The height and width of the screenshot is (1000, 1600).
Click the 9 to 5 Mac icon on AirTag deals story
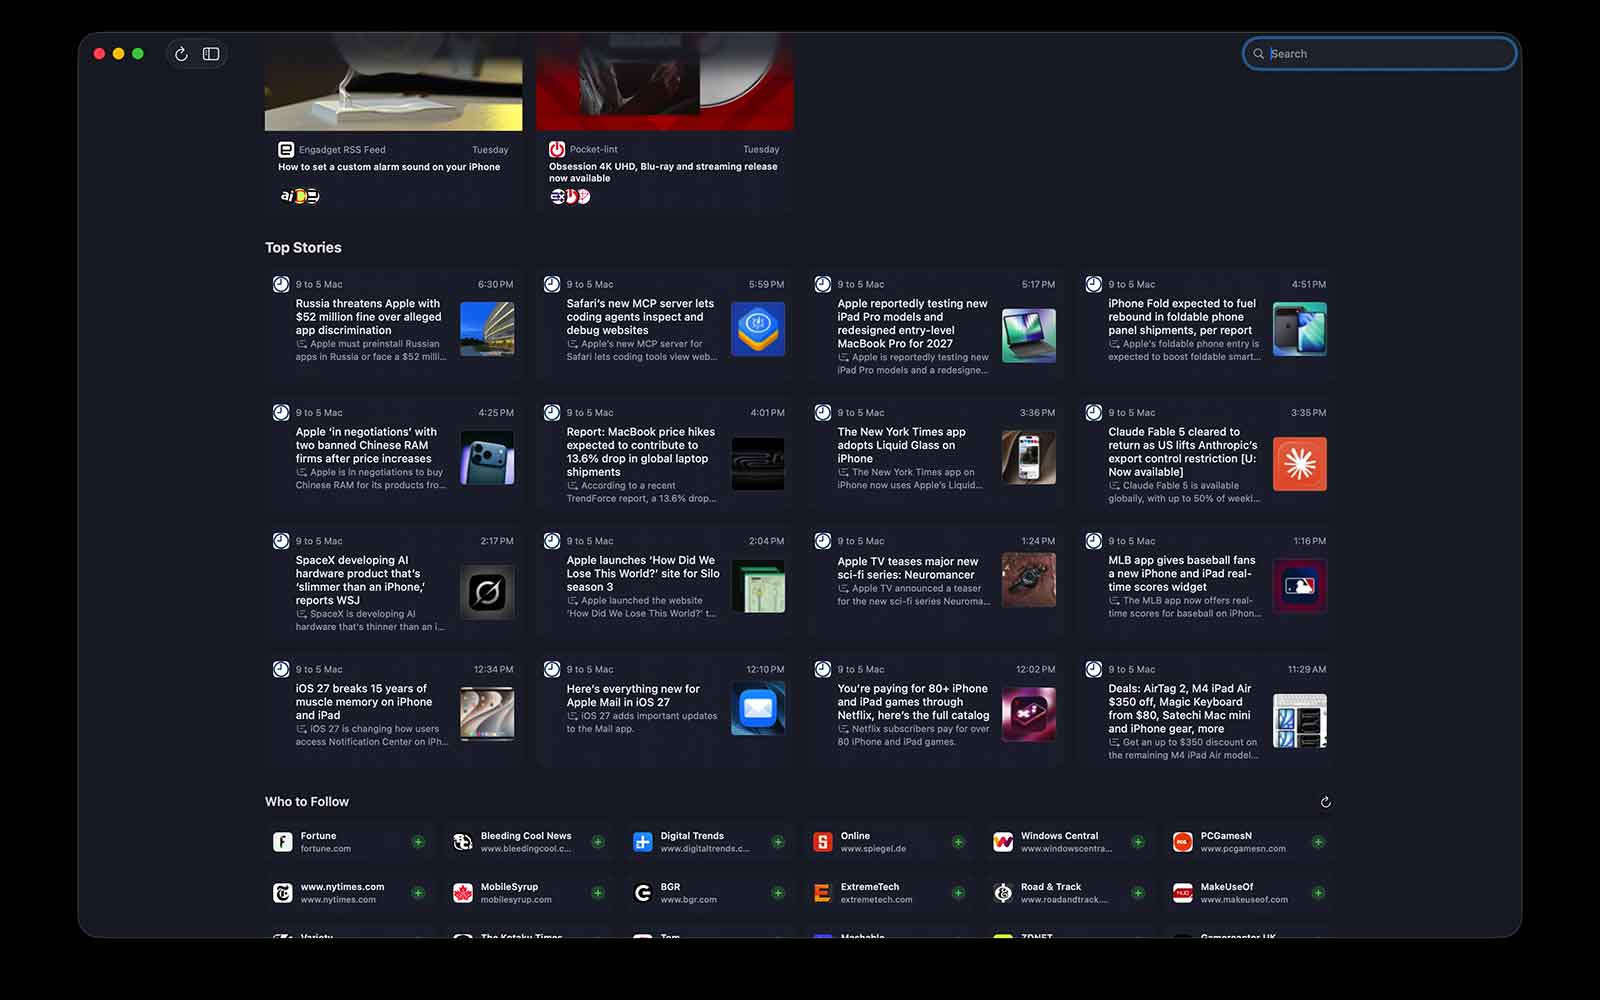click(x=1094, y=669)
